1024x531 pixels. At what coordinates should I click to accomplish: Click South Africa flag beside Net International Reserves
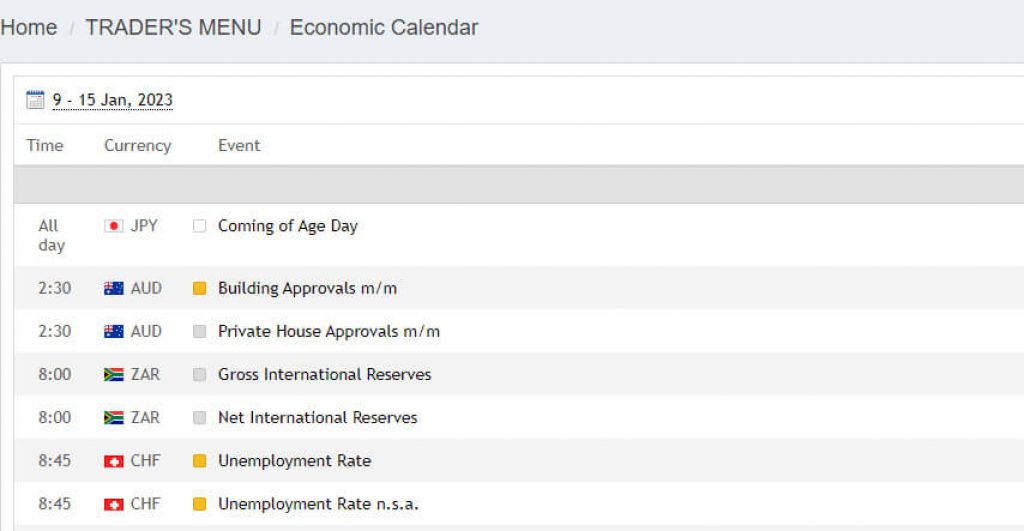pyautogui.click(x=114, y=417)
